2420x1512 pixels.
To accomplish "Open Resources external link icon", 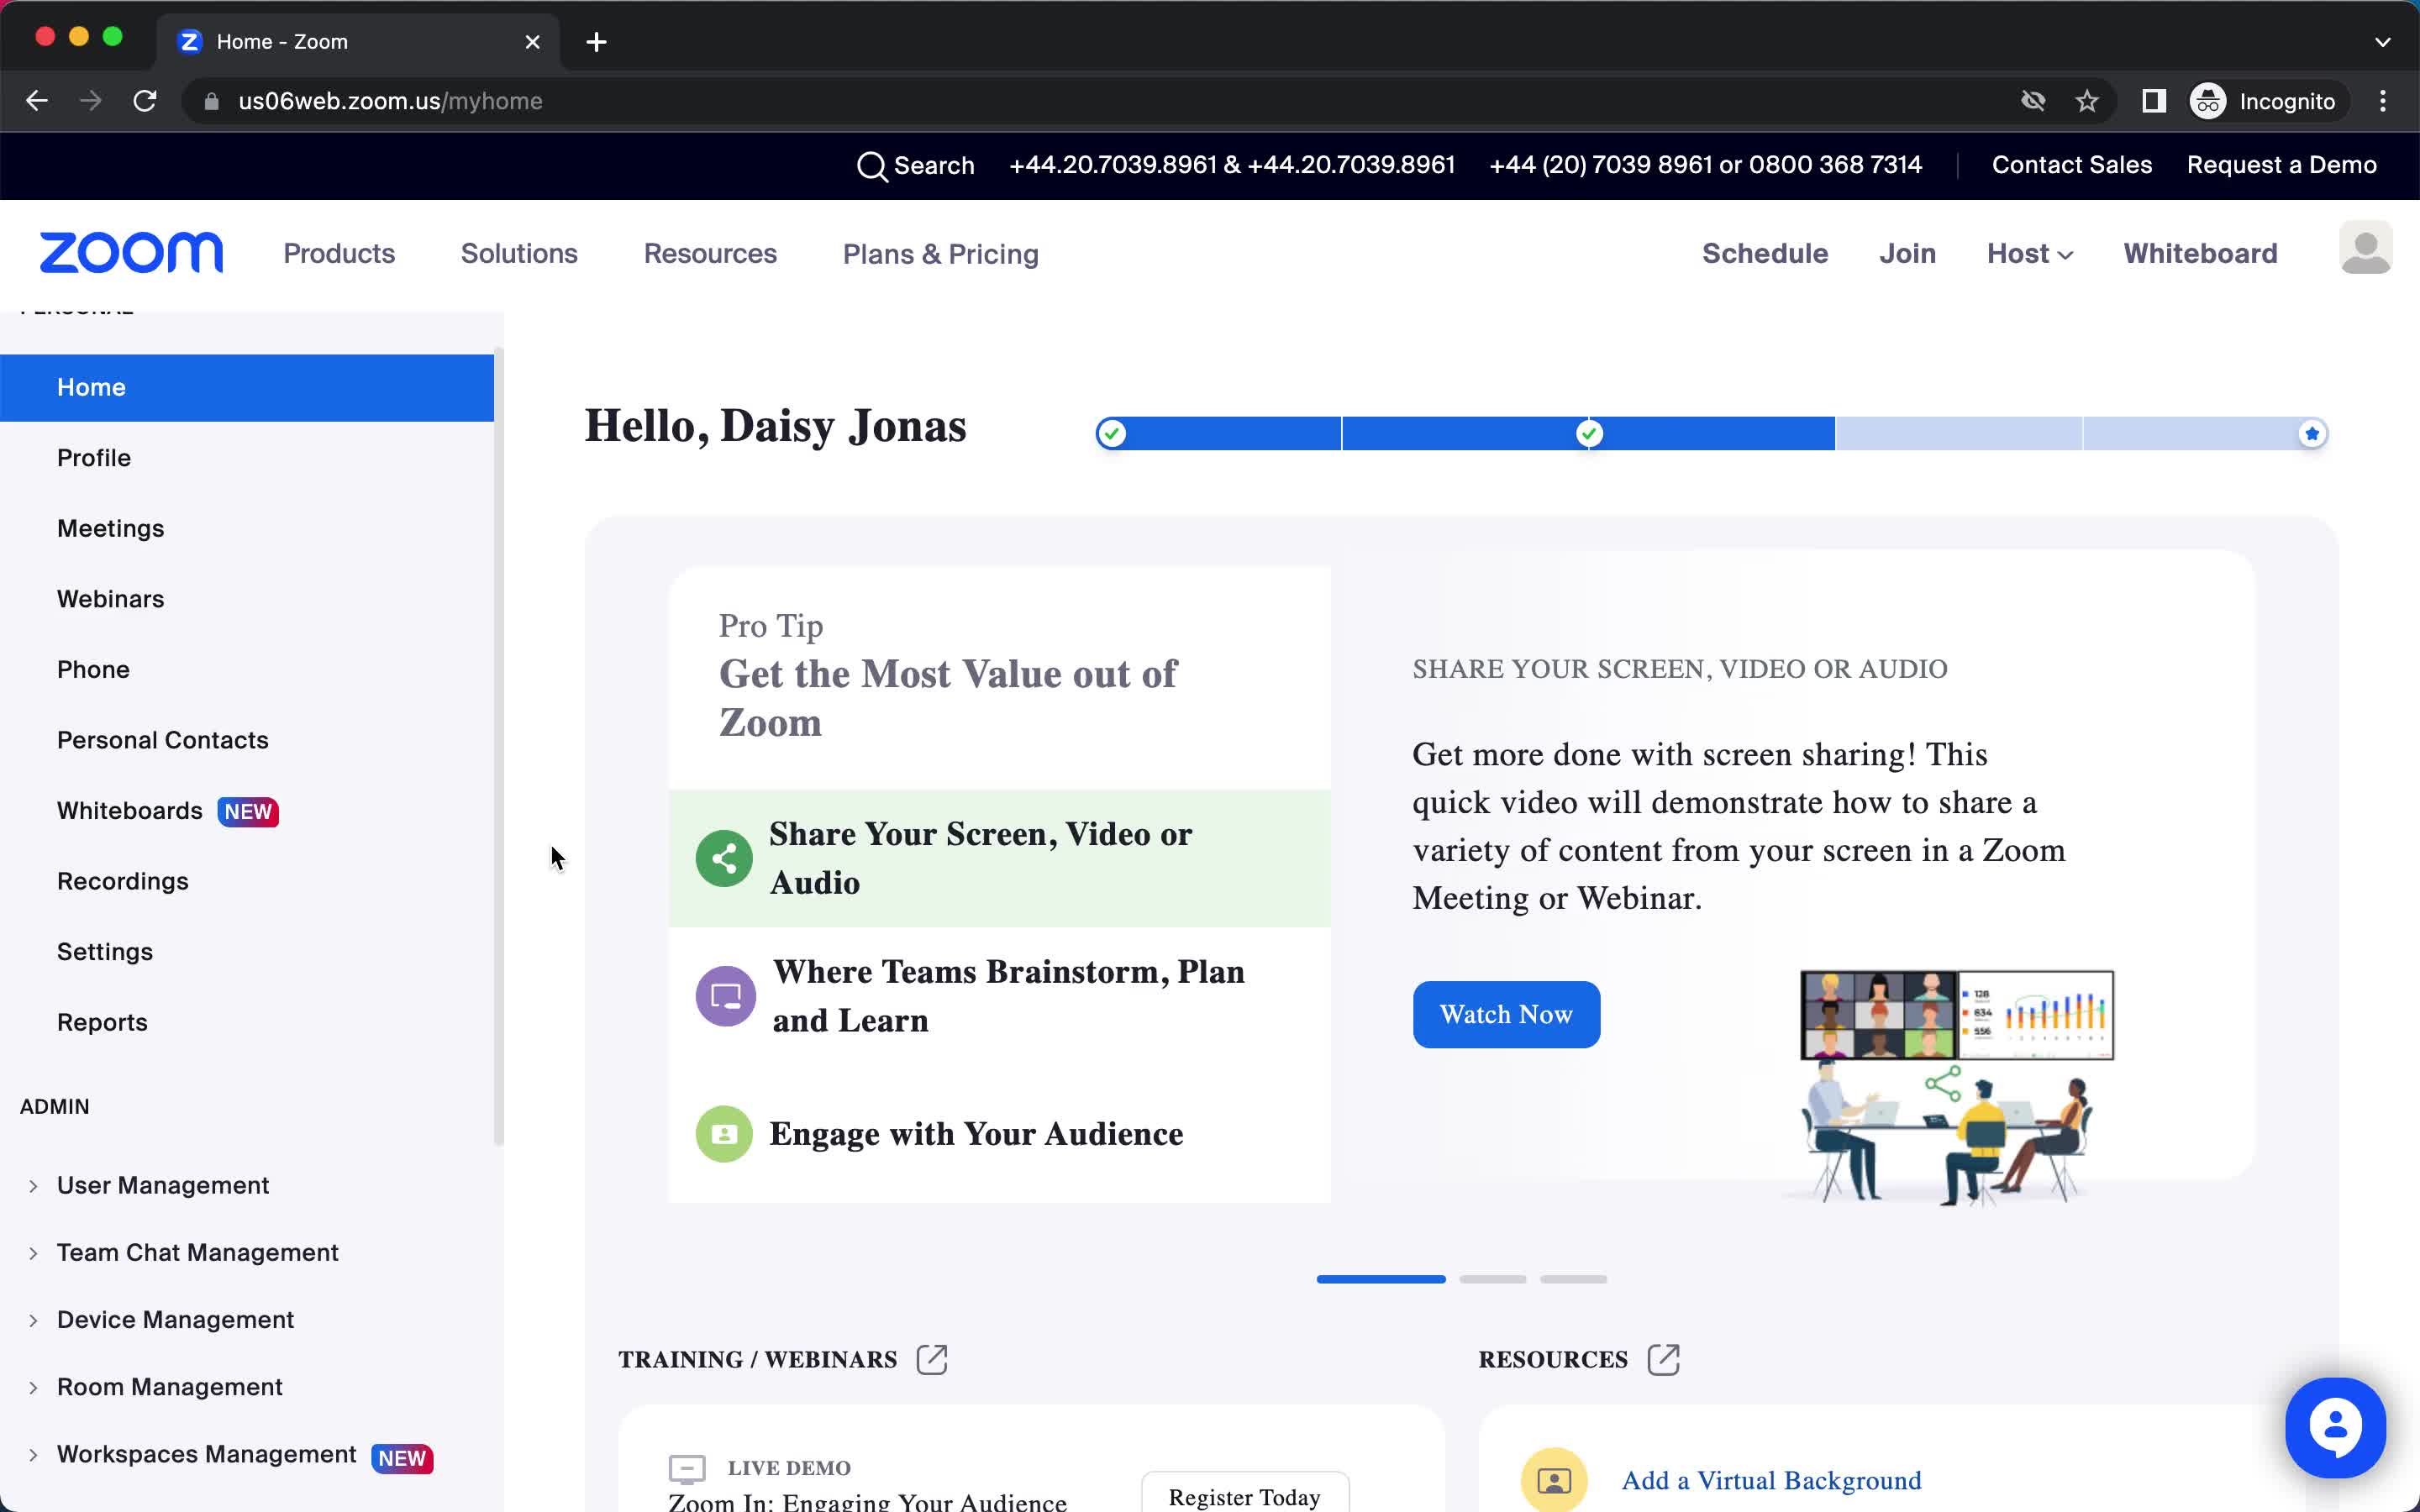I will 1663,1359.
